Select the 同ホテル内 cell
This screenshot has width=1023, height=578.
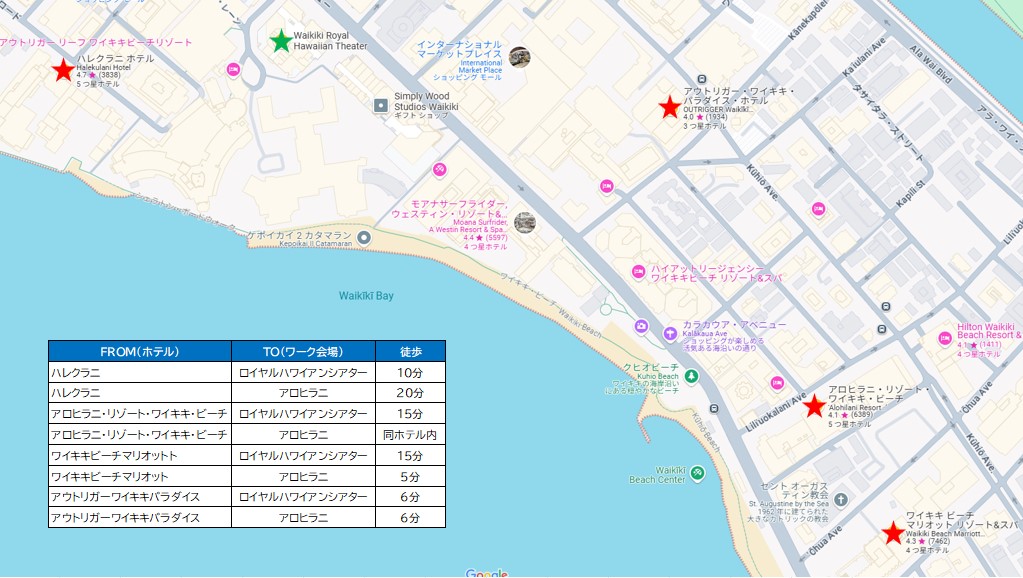[410, 434]
